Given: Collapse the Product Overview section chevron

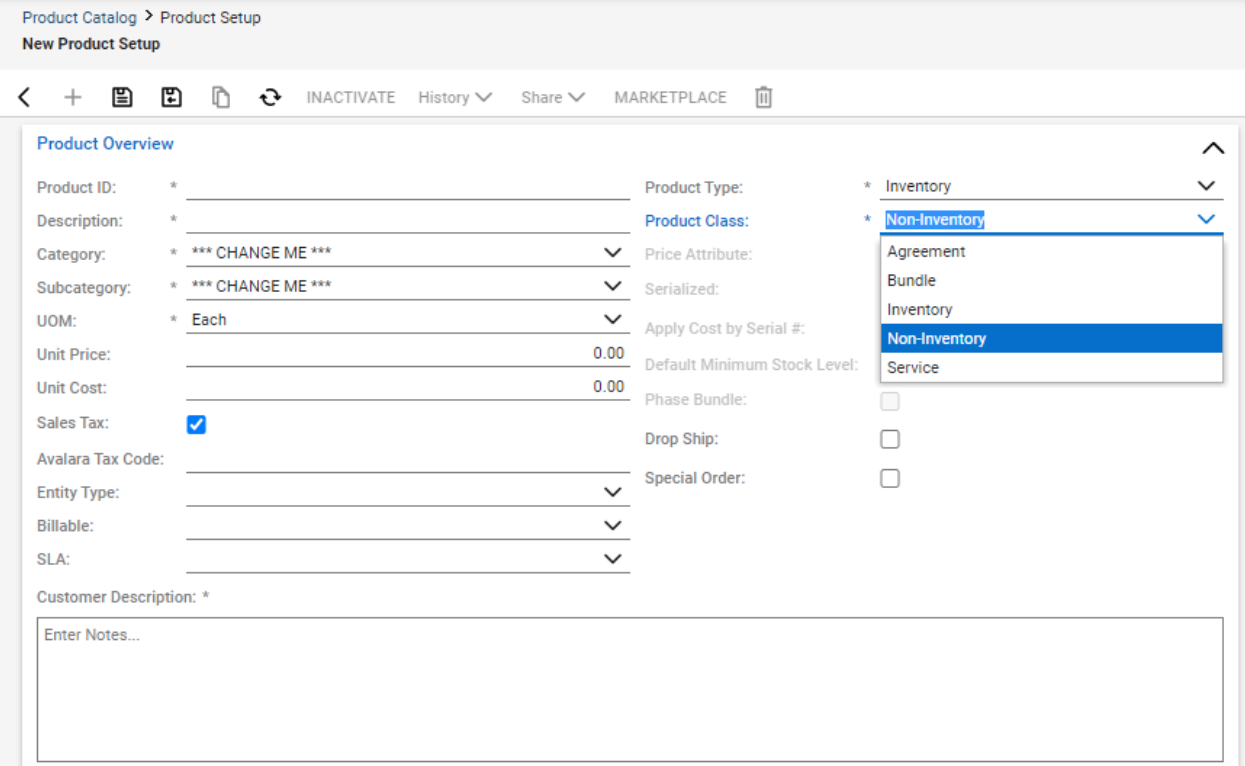Looking at the screenshot, I should [1212, 147].
